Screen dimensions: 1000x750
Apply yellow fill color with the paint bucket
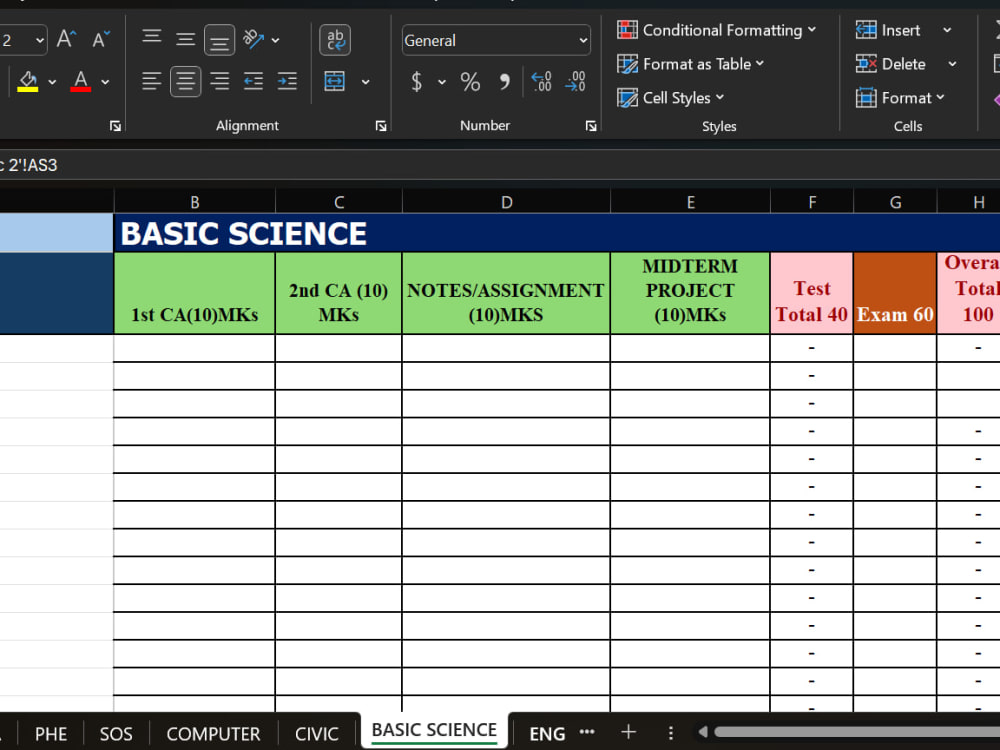pos(27,82)
